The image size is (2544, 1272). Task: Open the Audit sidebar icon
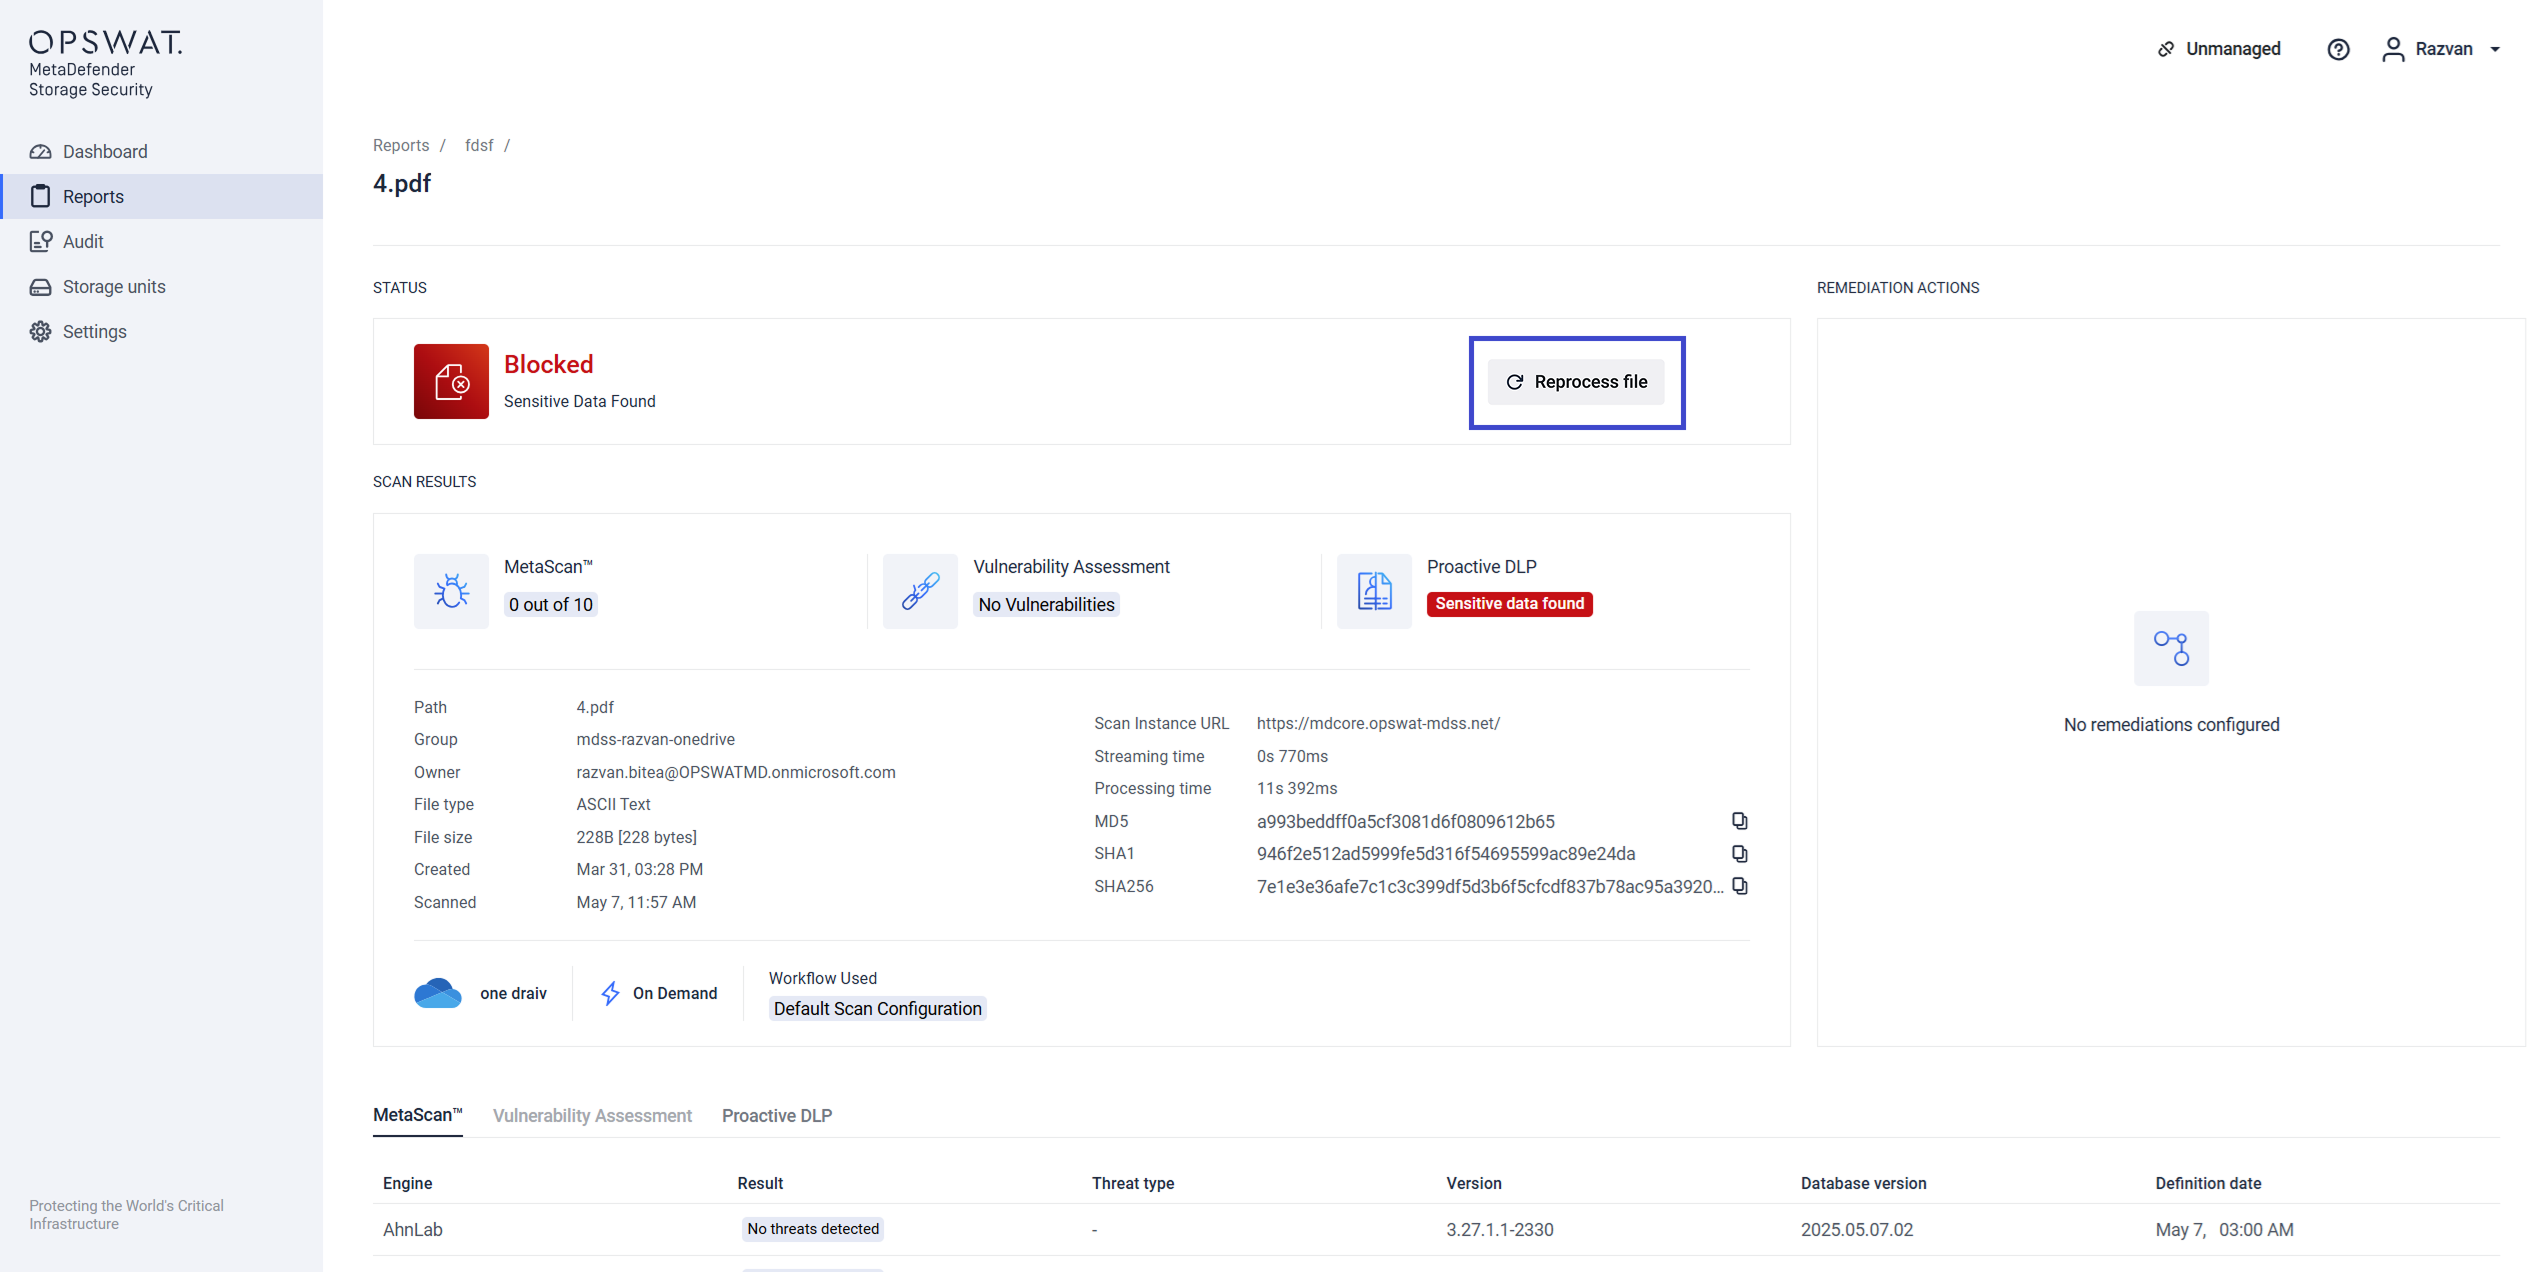coord(40,241)
